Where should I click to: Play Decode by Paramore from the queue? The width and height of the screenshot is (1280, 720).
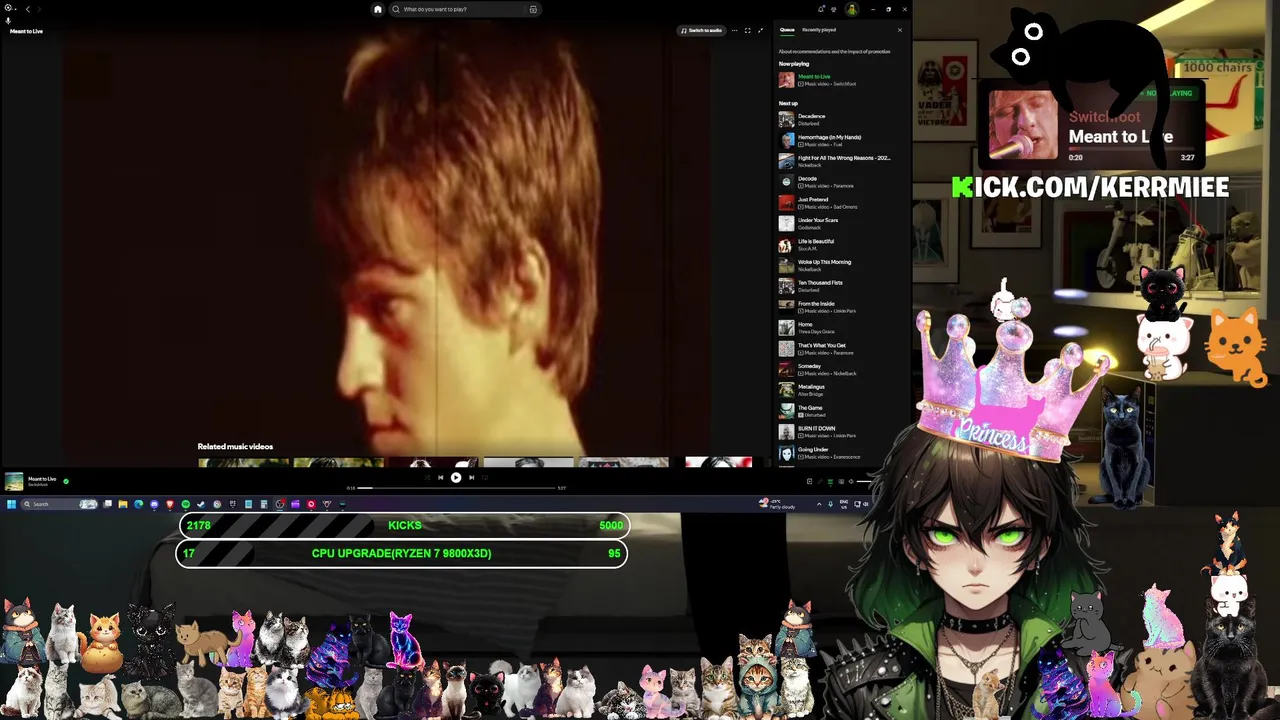[x=838, y=182]
